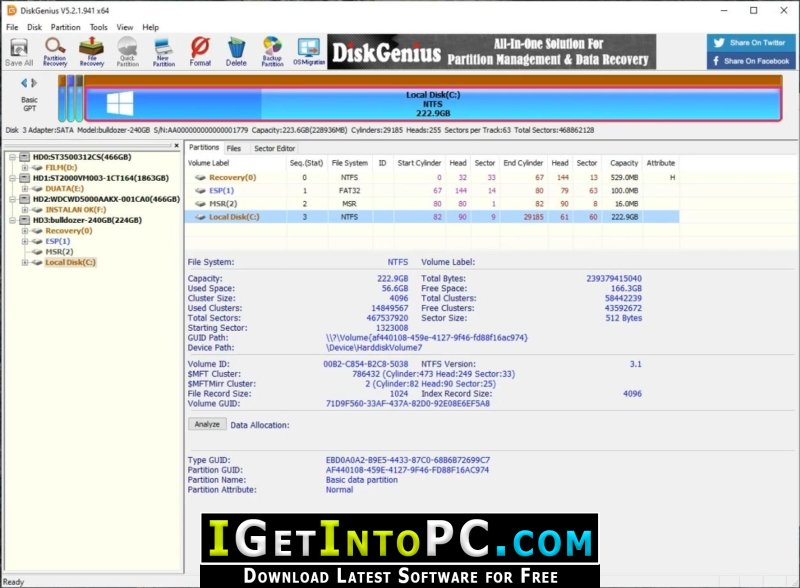The image size is (800, 588).
Task: Open the Partition Recovery tool
Action: [x=55, y=52]
